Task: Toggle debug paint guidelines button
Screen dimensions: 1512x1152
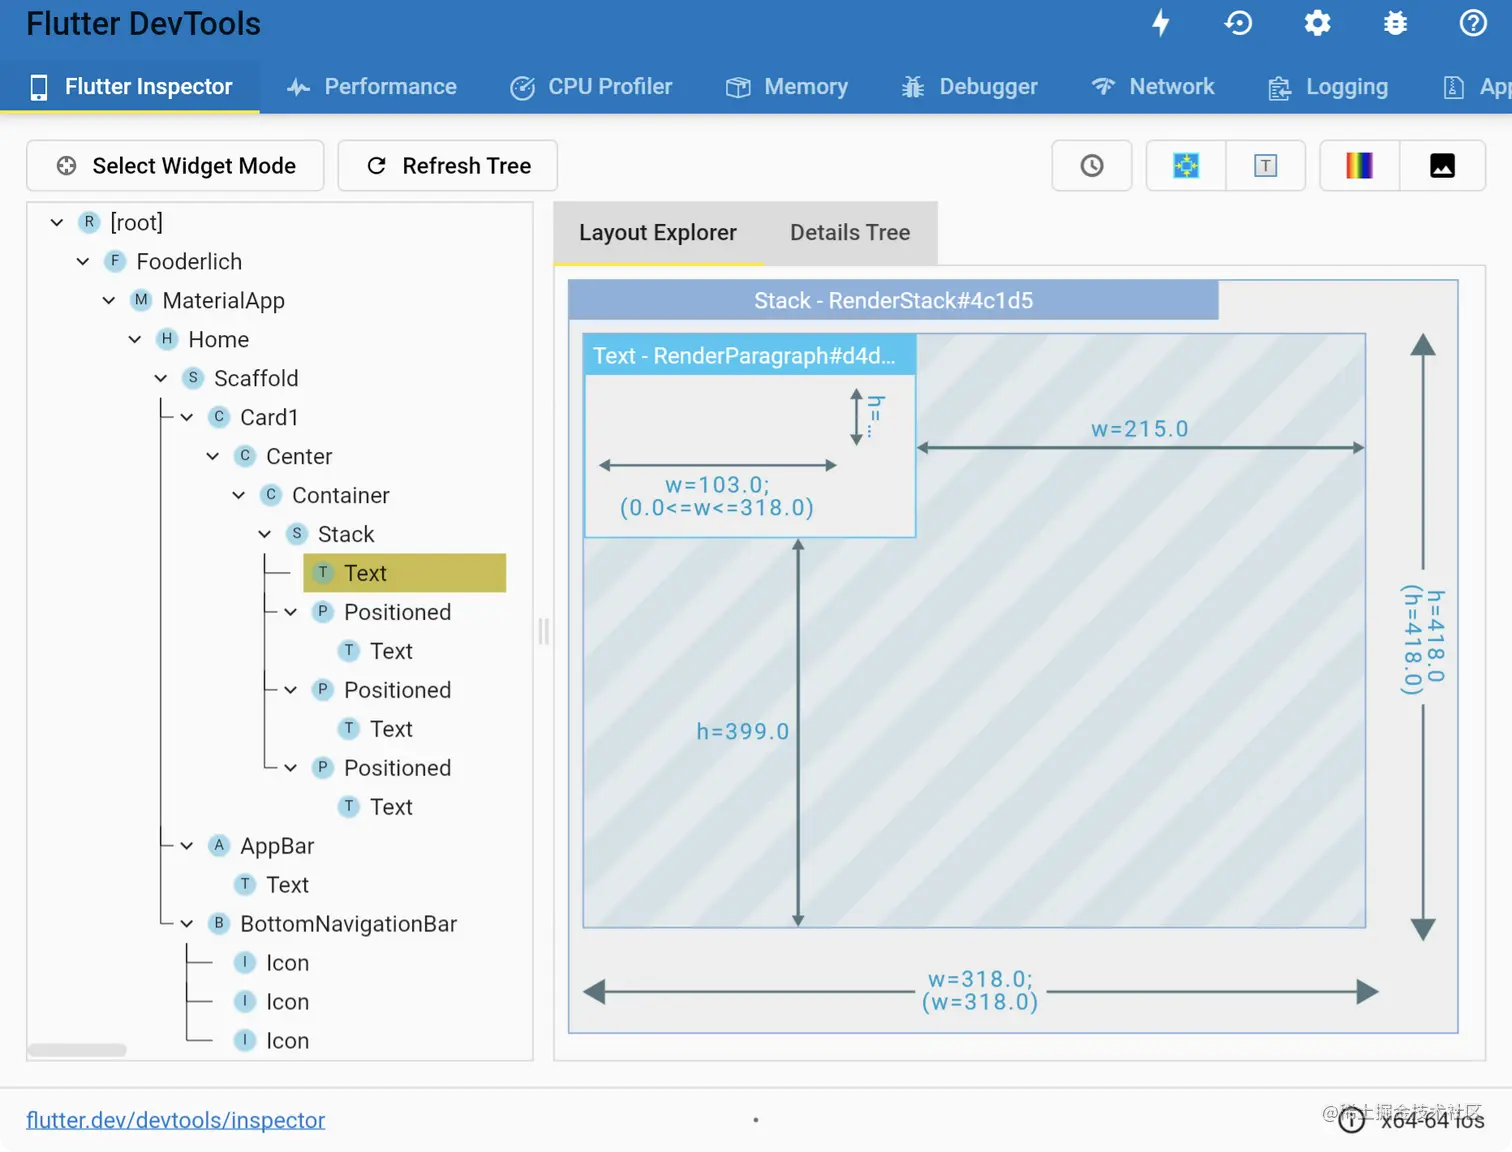Action: coord(1186,166)
